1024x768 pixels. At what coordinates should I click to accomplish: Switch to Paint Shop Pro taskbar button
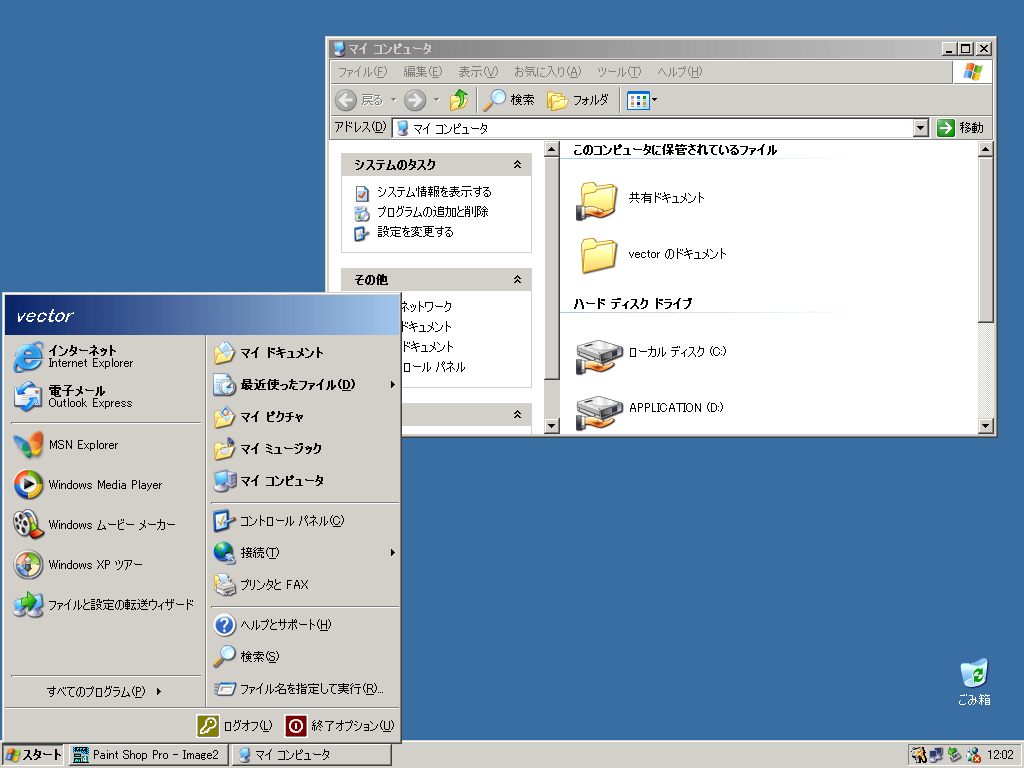click(x=148, y=755)
